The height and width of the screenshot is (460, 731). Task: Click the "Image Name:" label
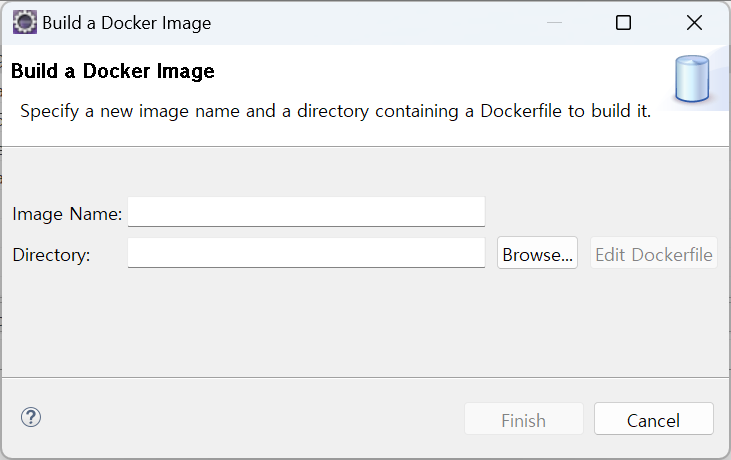pos(67,213)
